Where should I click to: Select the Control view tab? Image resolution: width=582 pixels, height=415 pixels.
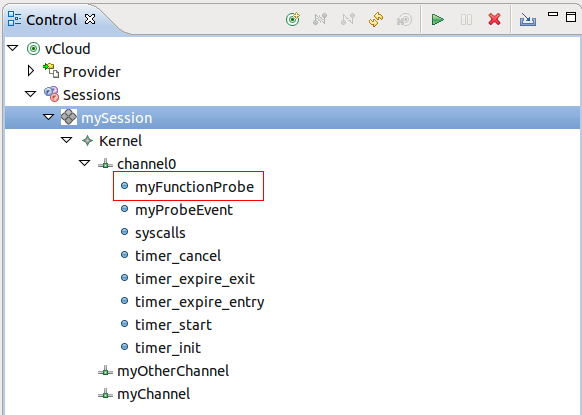(x=51, y=20)
